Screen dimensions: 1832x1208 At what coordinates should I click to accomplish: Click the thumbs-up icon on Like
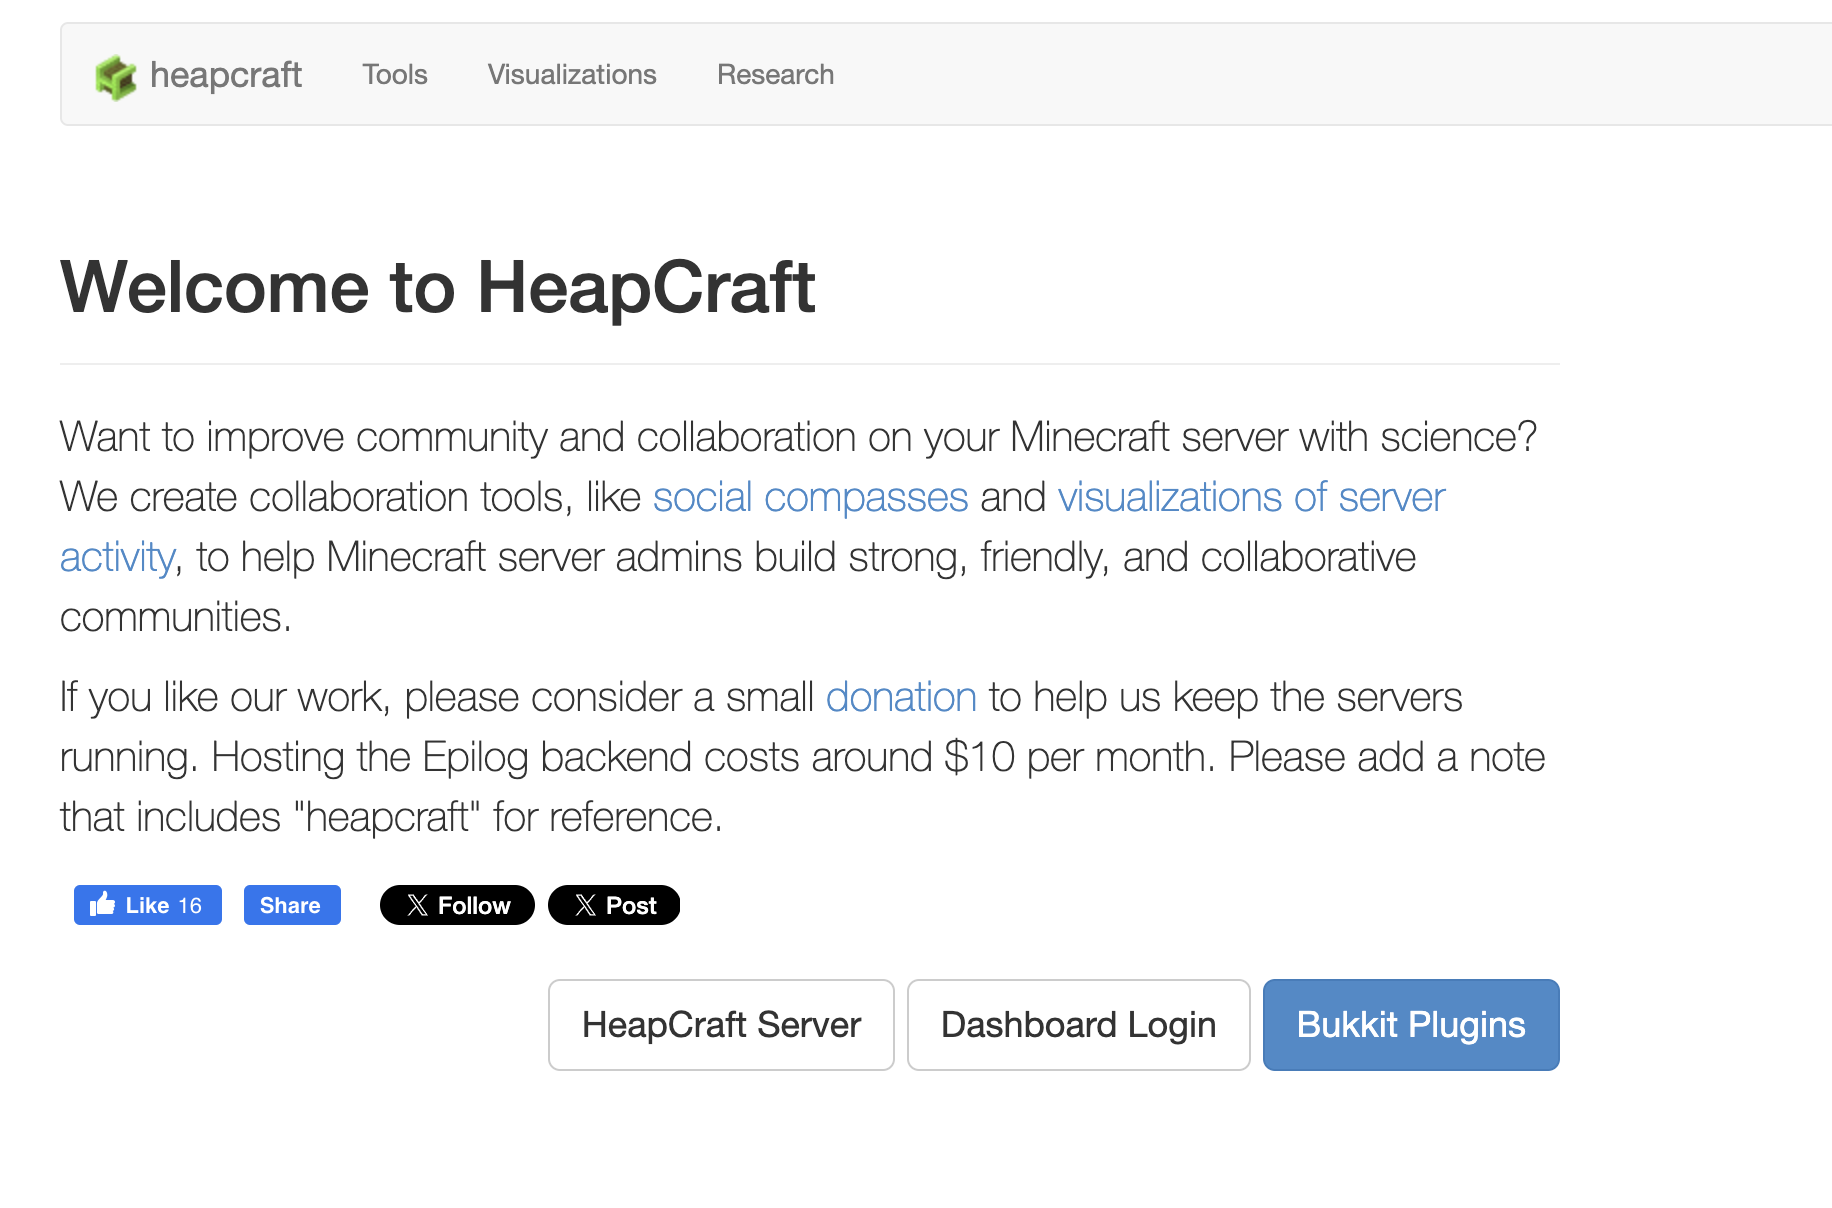[x=102, y=905]
